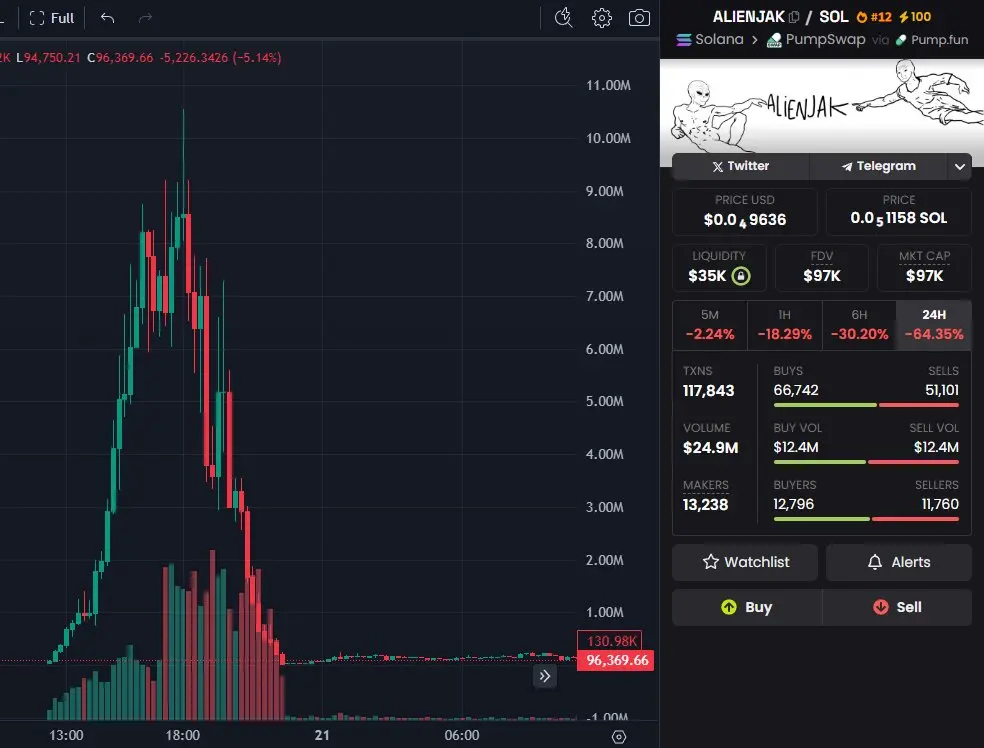The width and height of the screenshot is (984, 748).
Task: Click the SELLERS count 11,760
Action: (x=940, y=505)
